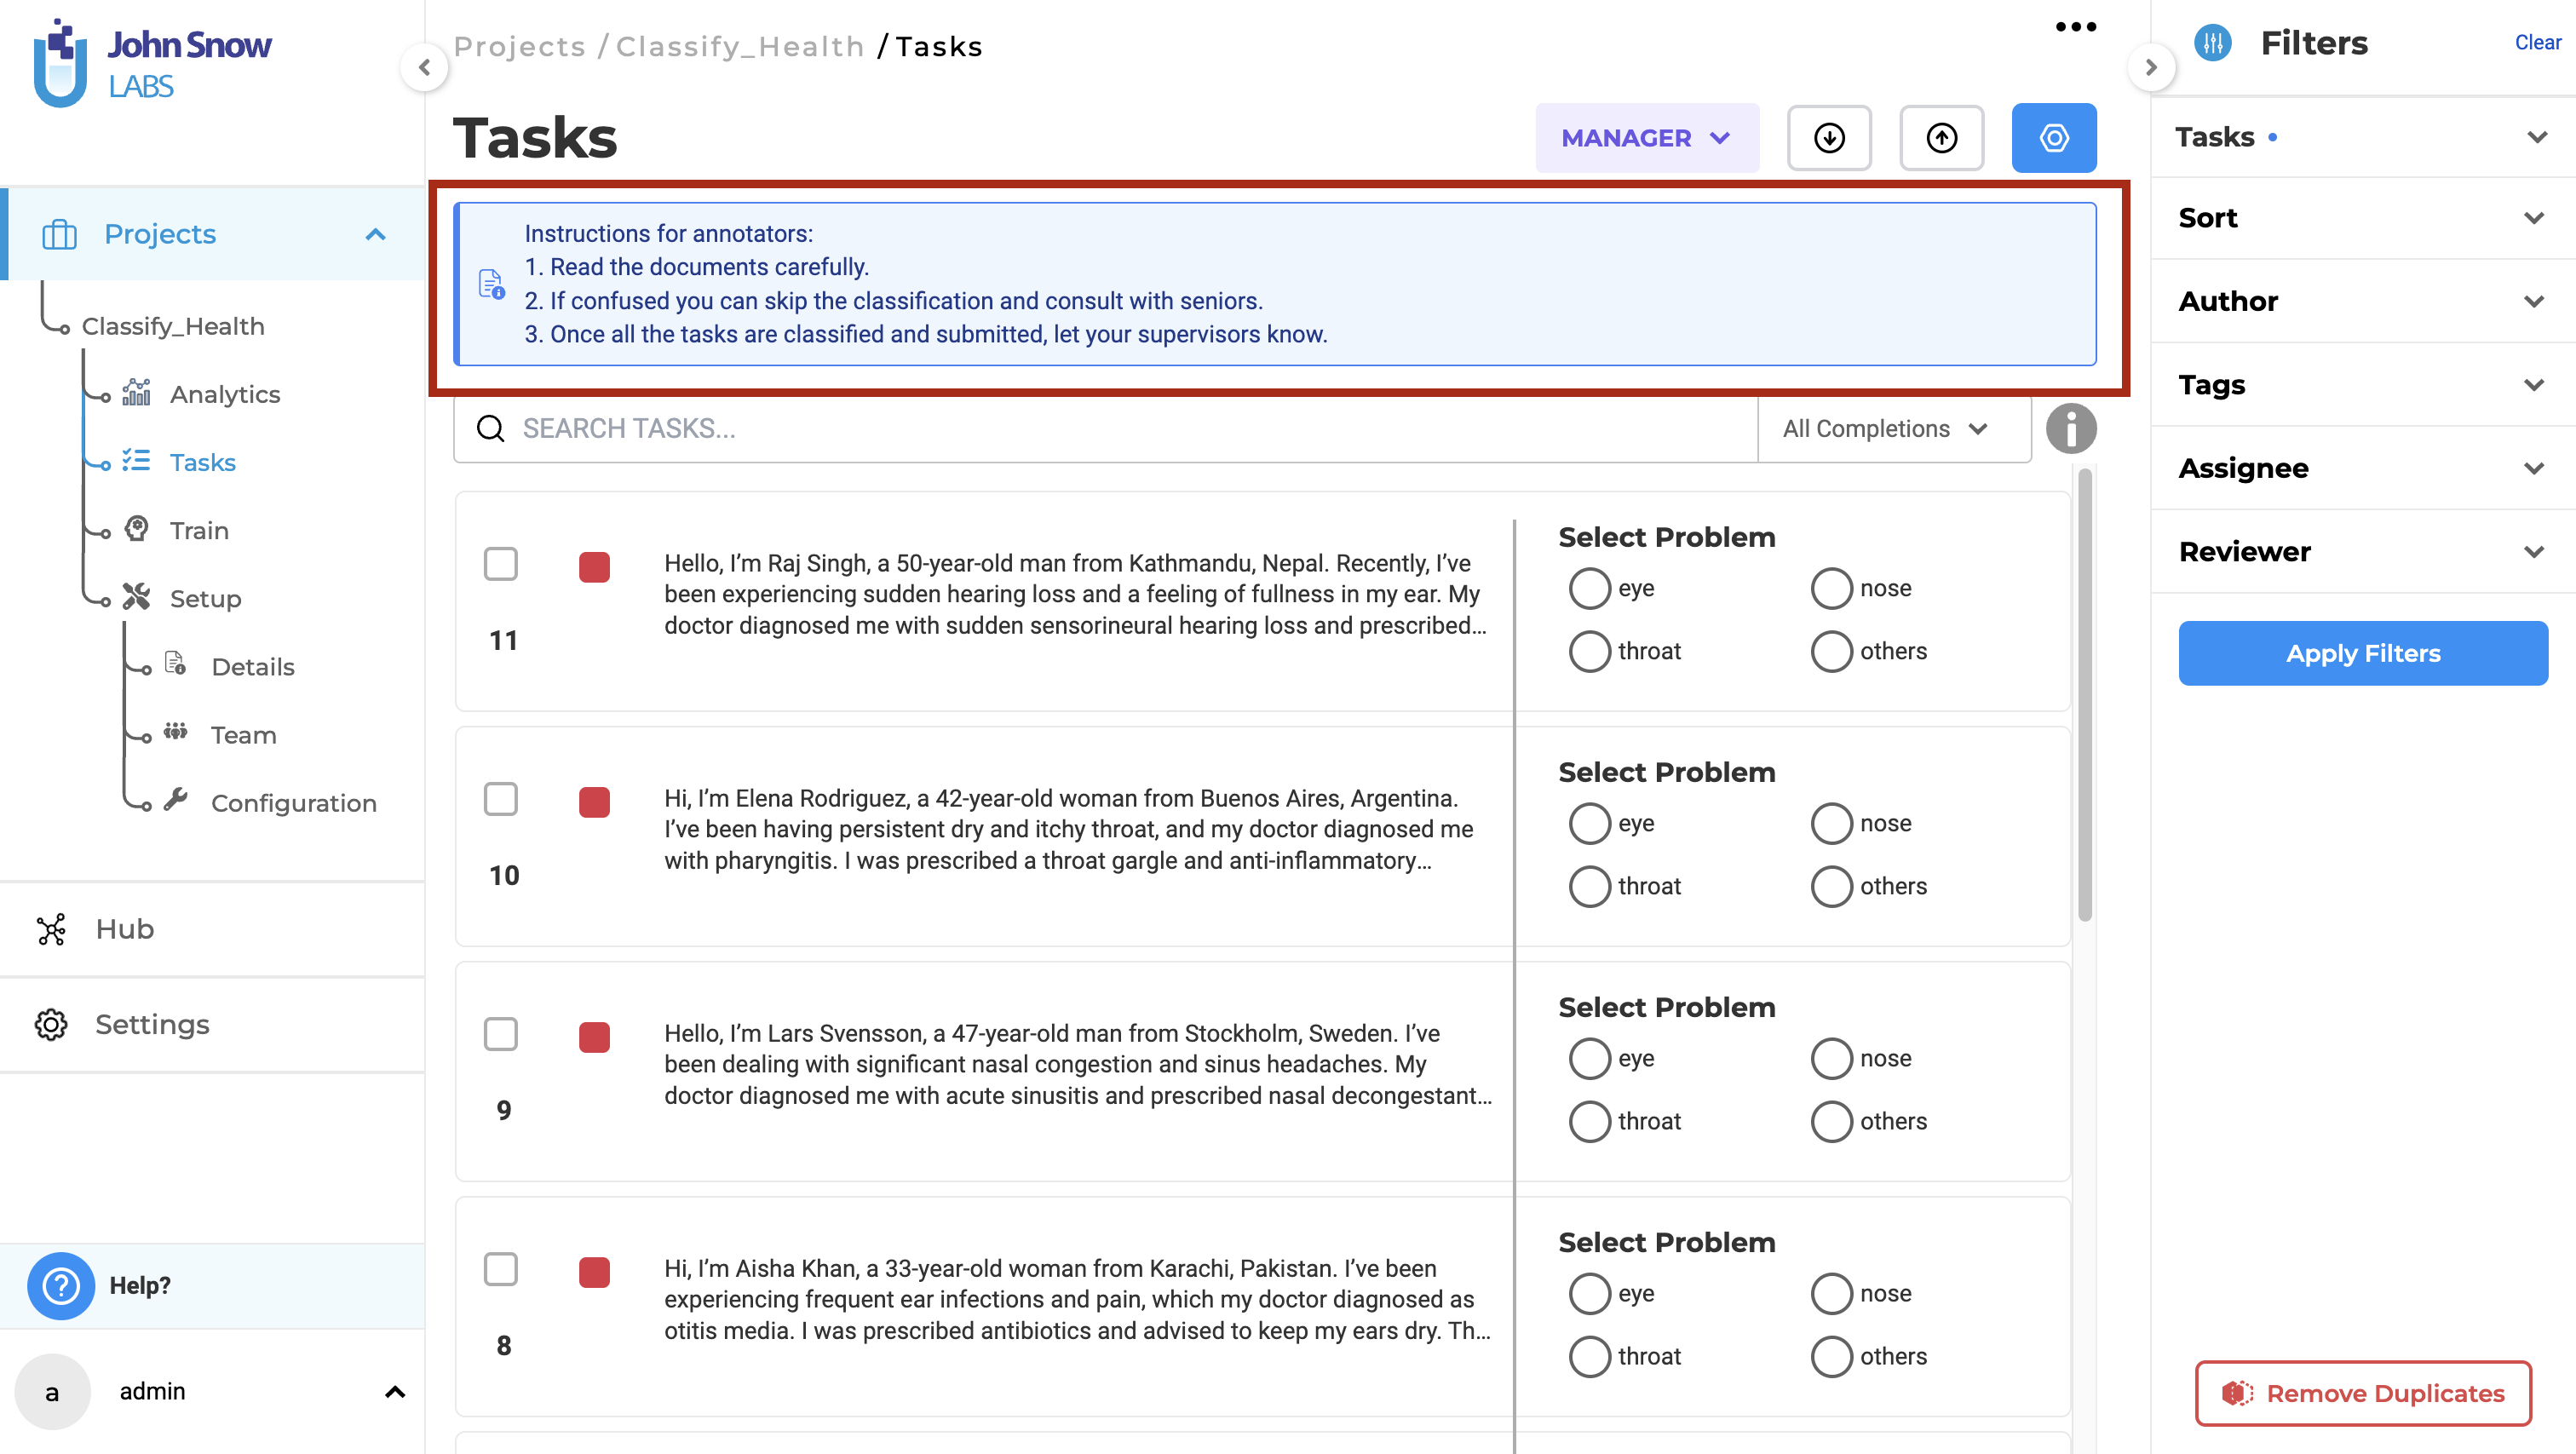Image resolution: width=2576 pixels, height=1454 pixels.
Task: Choose others radio for task 8
Action: [x=1831, y=1357]
